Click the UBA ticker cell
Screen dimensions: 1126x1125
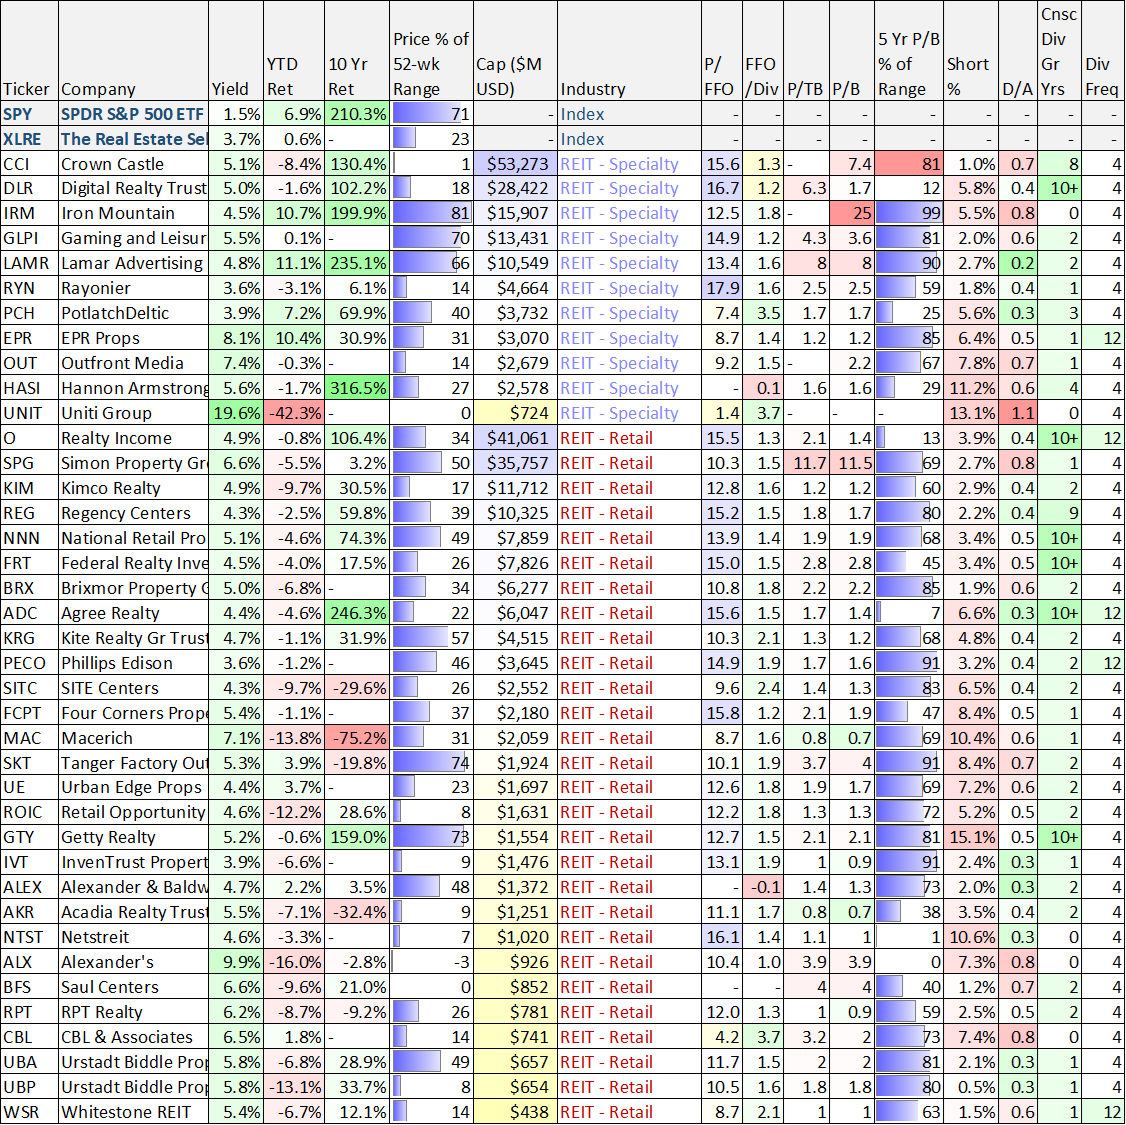(x=29, y=1062)
